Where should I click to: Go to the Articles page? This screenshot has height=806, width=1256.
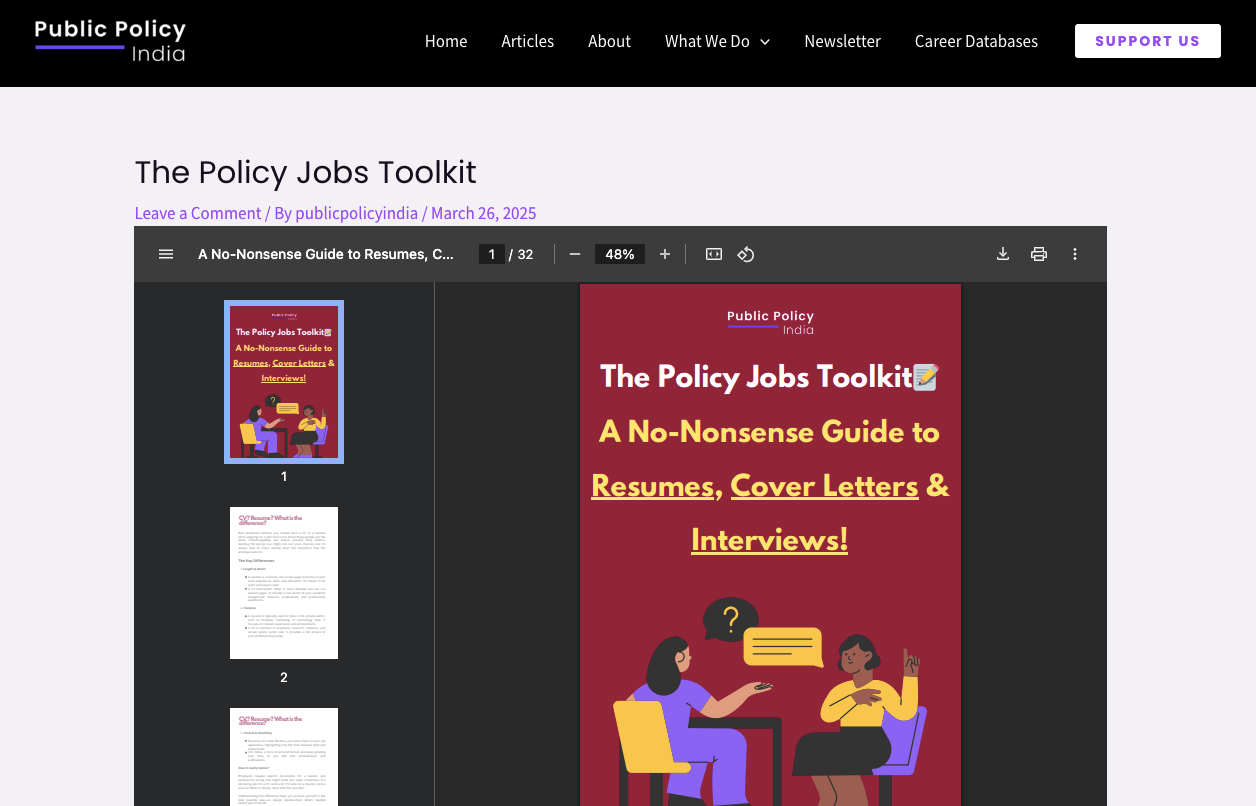click(x=528, y=41)
